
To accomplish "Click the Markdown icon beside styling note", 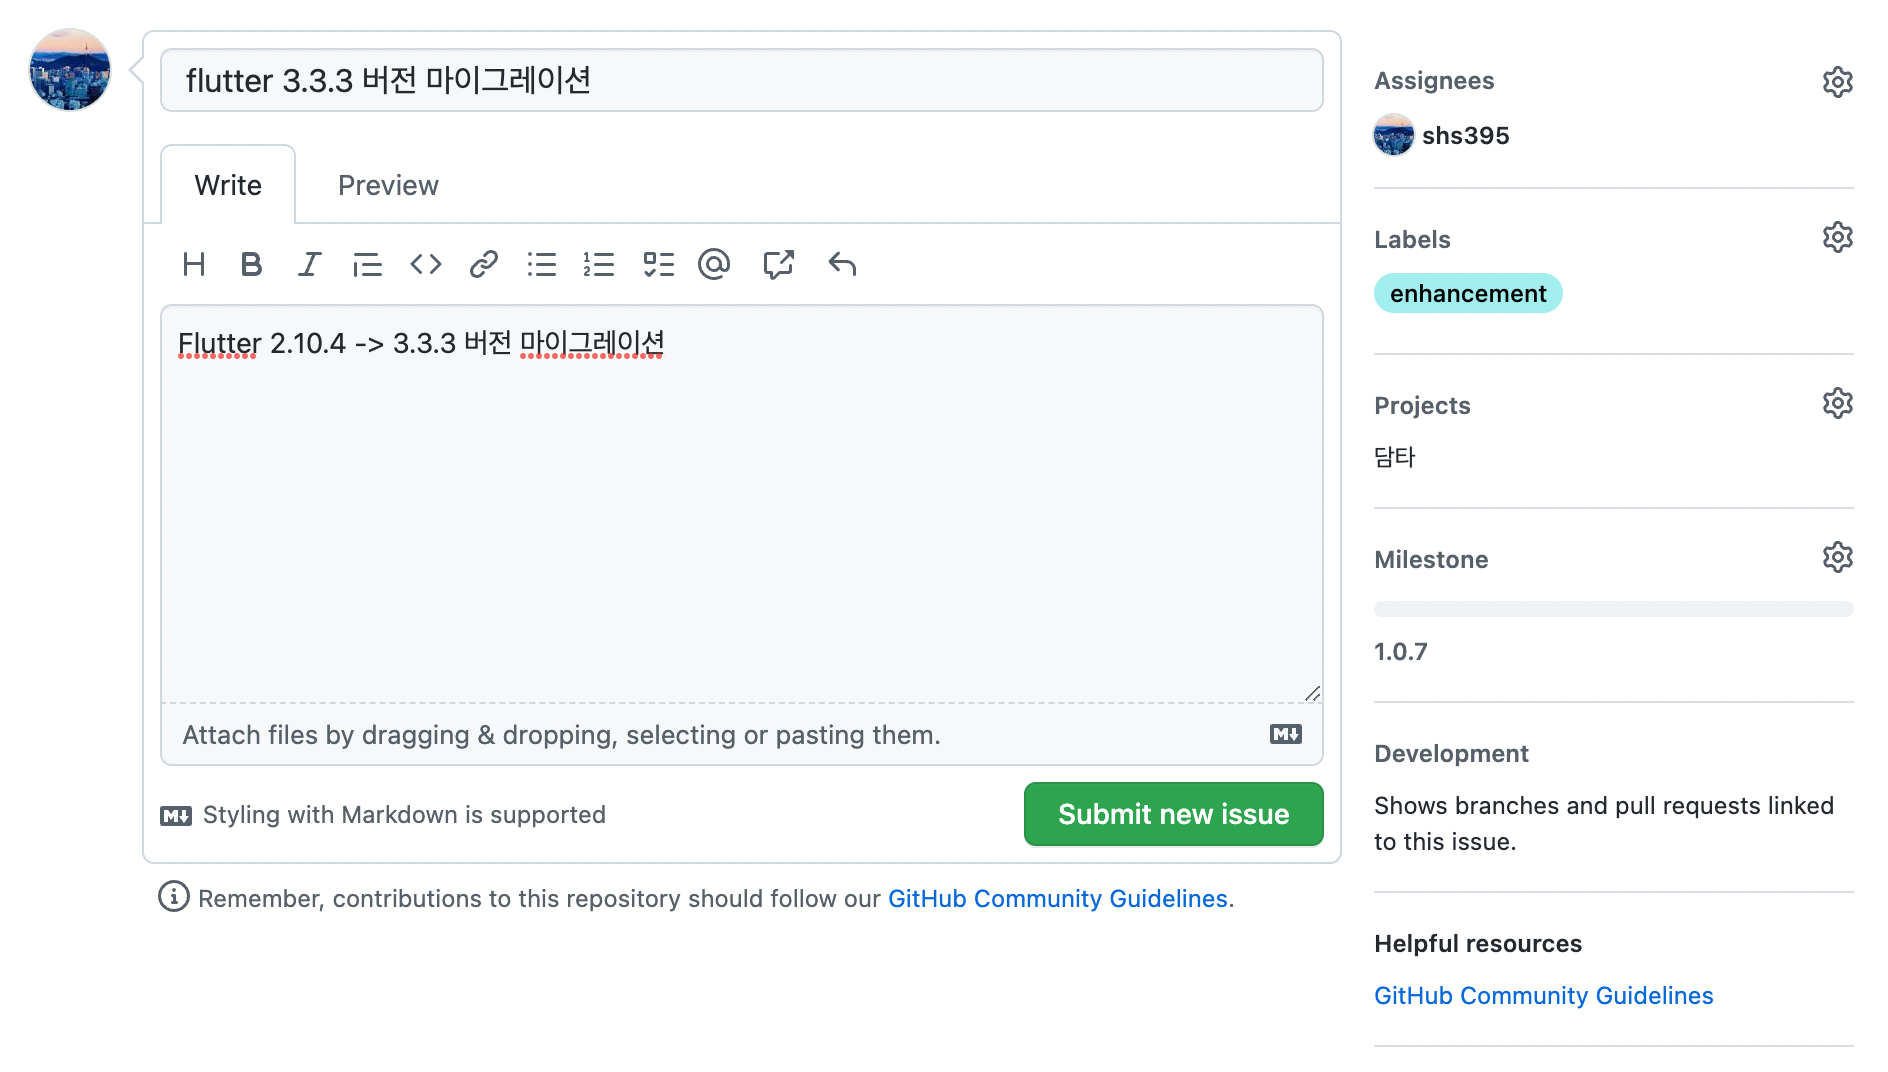I will click(x=176, y=816).
